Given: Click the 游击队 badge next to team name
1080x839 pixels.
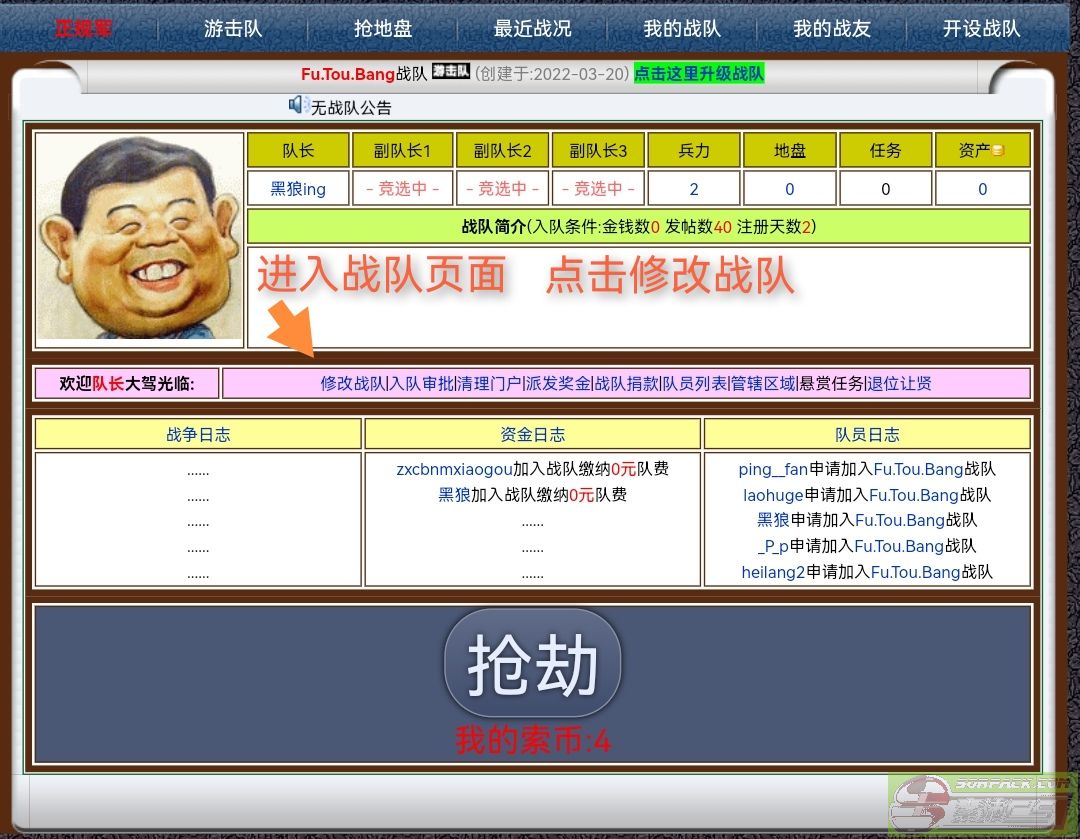Looking at the screenshot, I should tap(450, 73).
